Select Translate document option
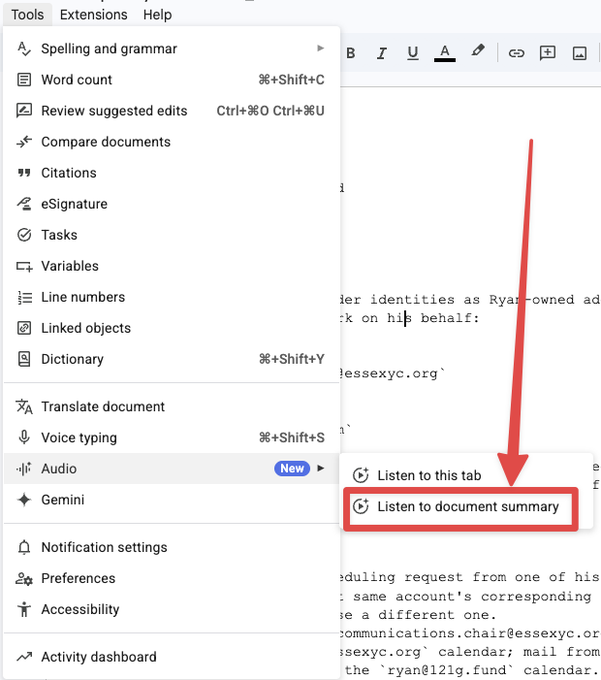Viewport: 601px width, 680px height. click(103, 407)
